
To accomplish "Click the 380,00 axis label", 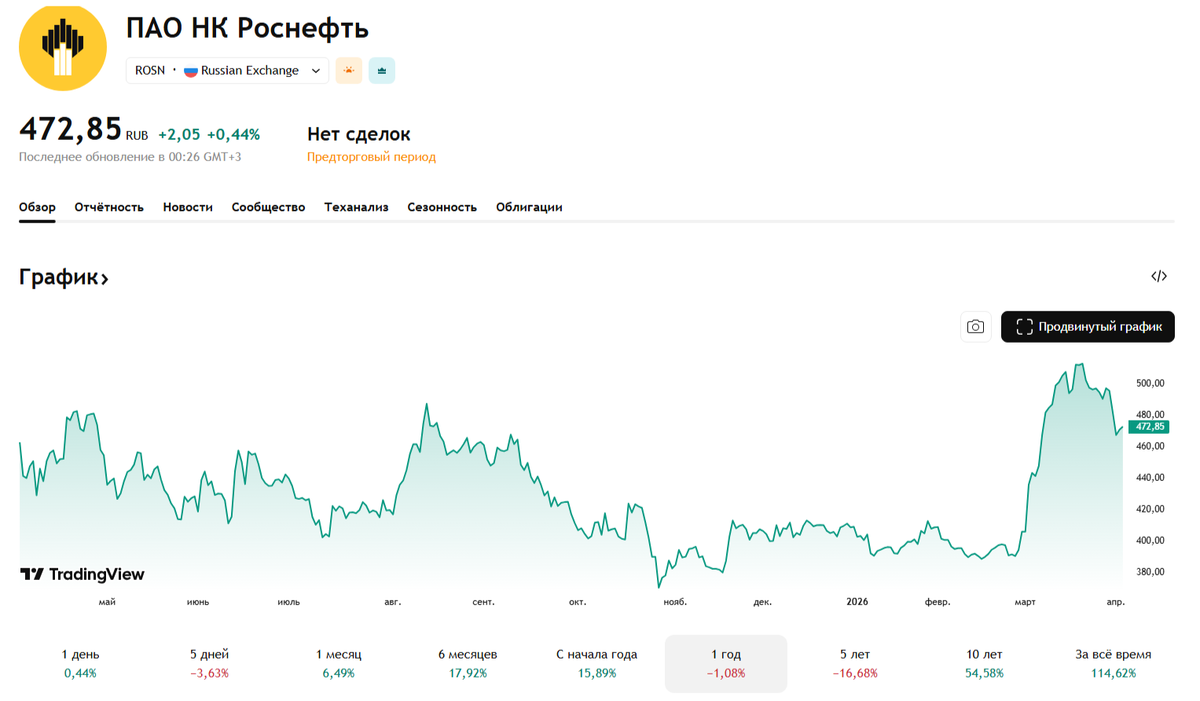I will [1150, 572].
